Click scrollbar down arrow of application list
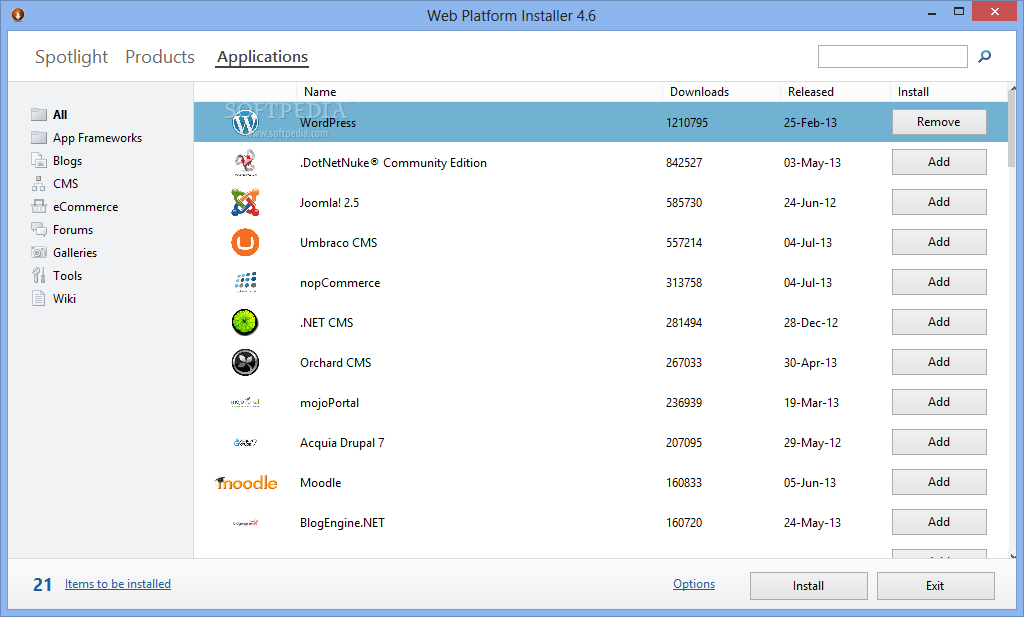 pyautogui.click(x=1012, y=556)
